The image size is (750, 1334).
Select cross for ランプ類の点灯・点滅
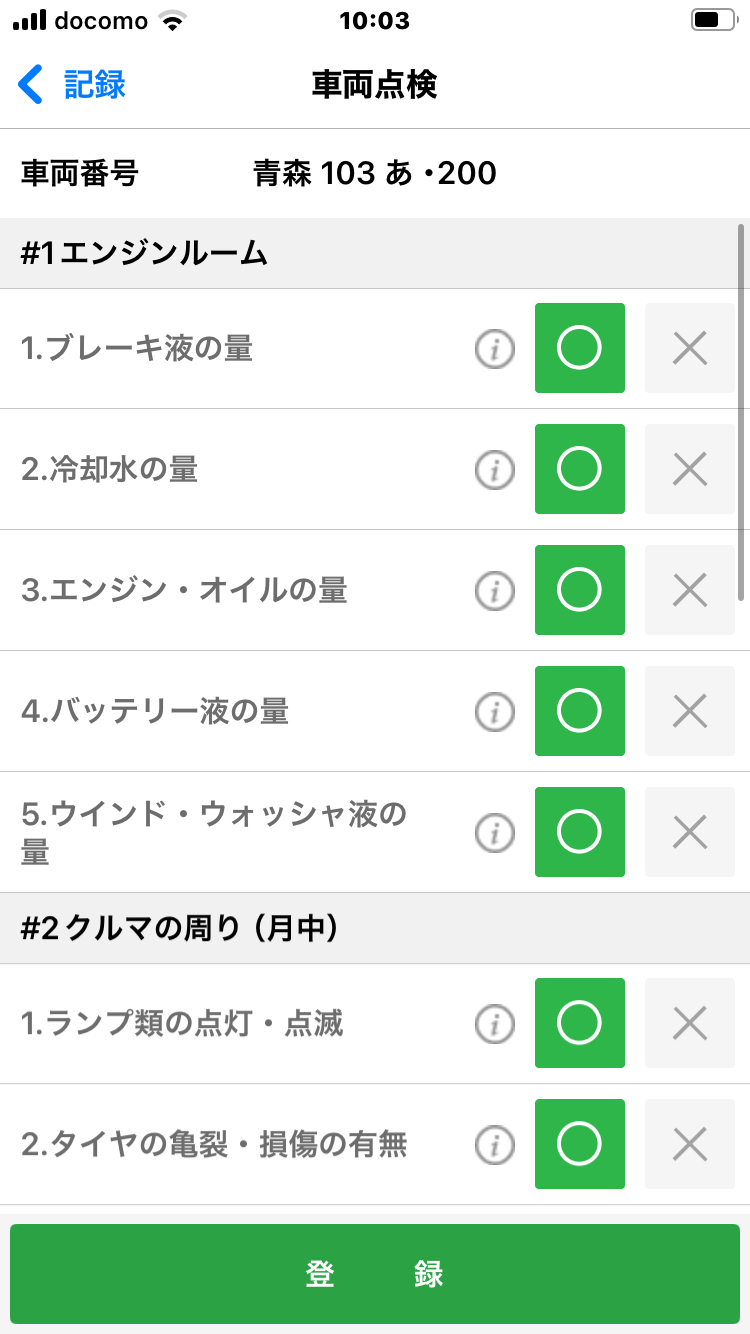pos(690,1023)
